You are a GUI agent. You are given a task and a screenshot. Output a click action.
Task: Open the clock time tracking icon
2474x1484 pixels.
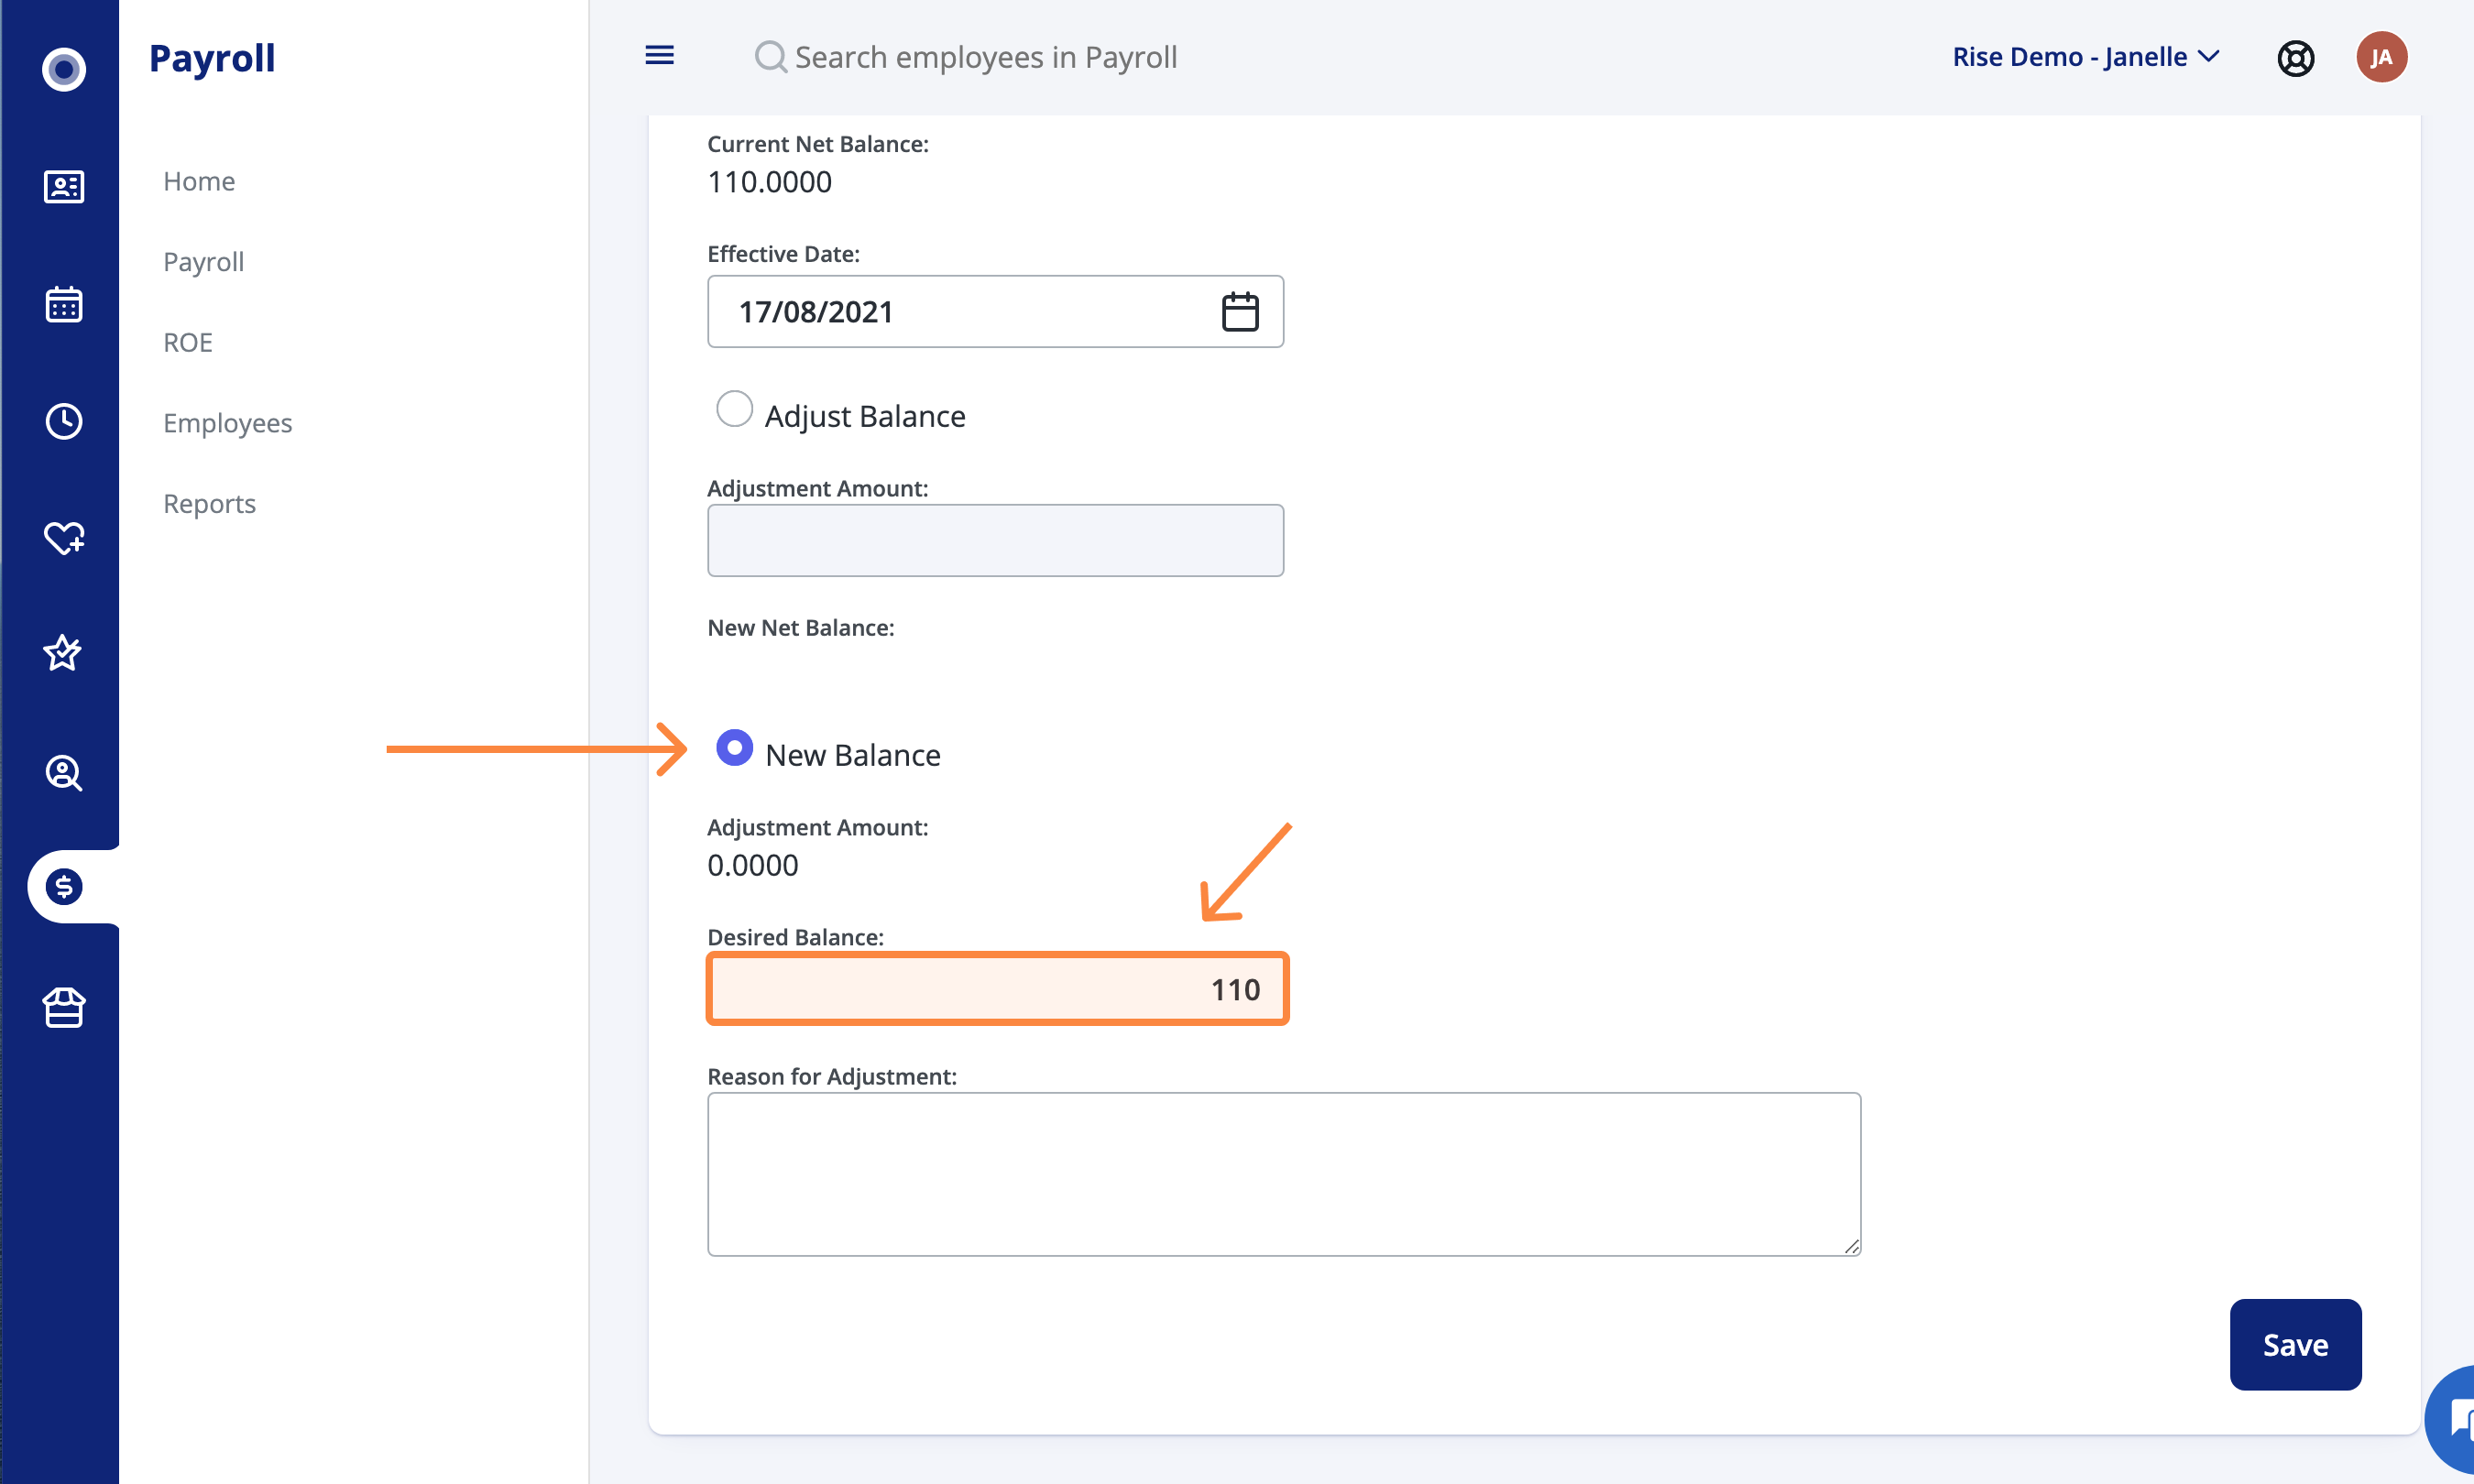[x=64, y=421]
